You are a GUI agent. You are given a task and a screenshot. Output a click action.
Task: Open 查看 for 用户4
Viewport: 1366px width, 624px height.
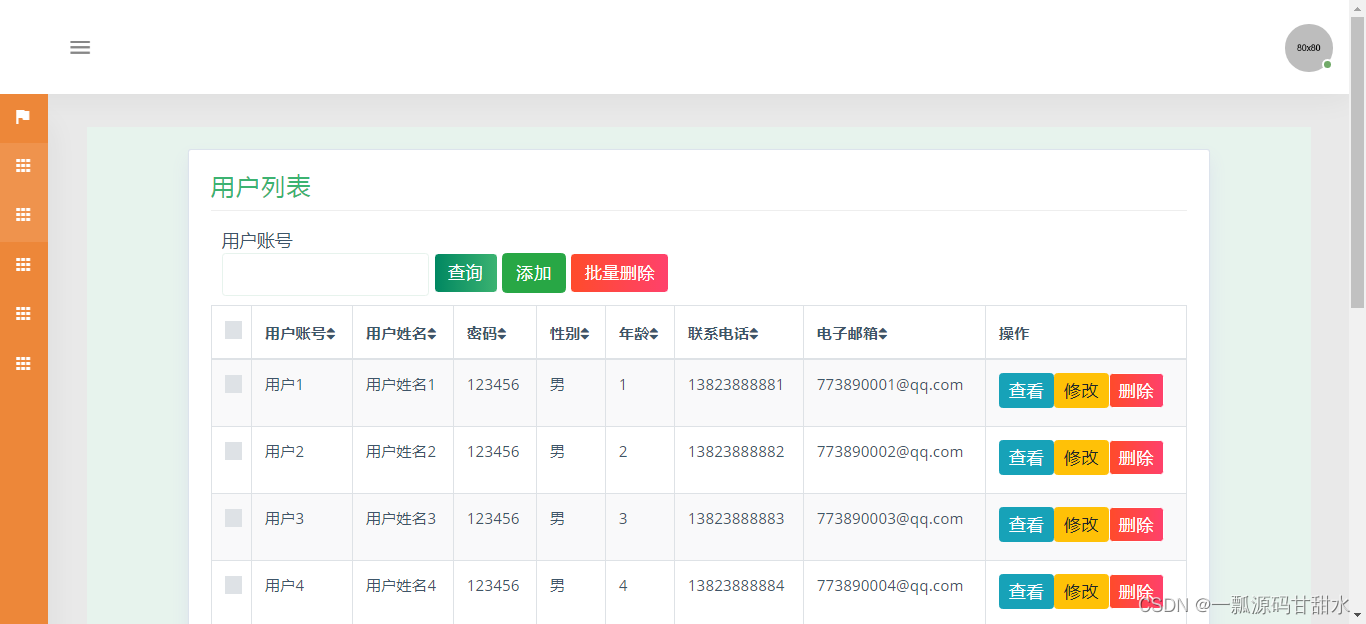point(1026,592)
